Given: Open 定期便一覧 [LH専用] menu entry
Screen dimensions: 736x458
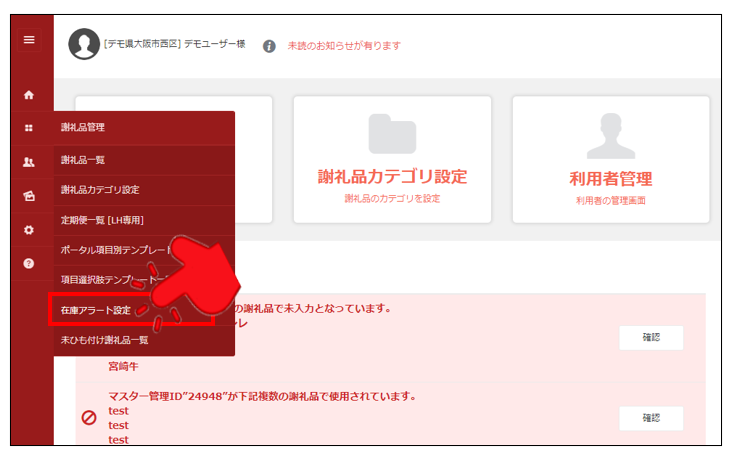Looking at the screenshot, I should [103, 220].
